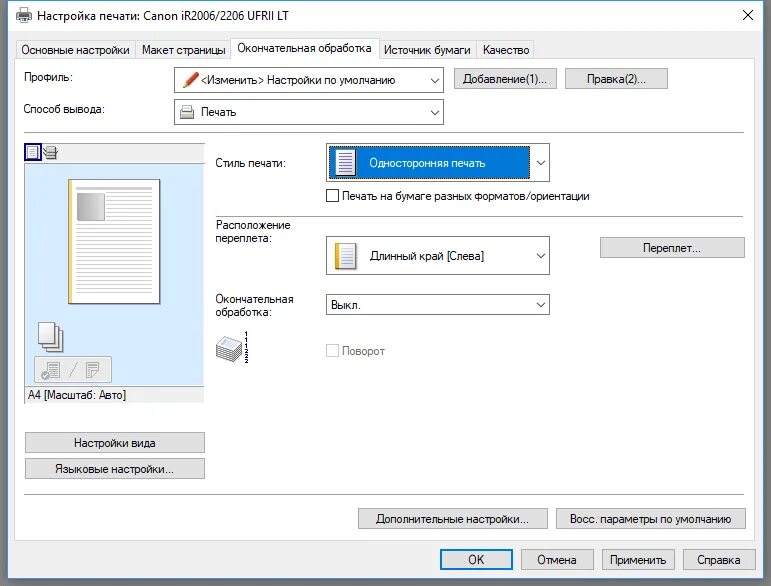The height and width of the screenshot is (586, 771).
Task: Click the stacked pages icon in preview
Action: [x=51, y=337]
